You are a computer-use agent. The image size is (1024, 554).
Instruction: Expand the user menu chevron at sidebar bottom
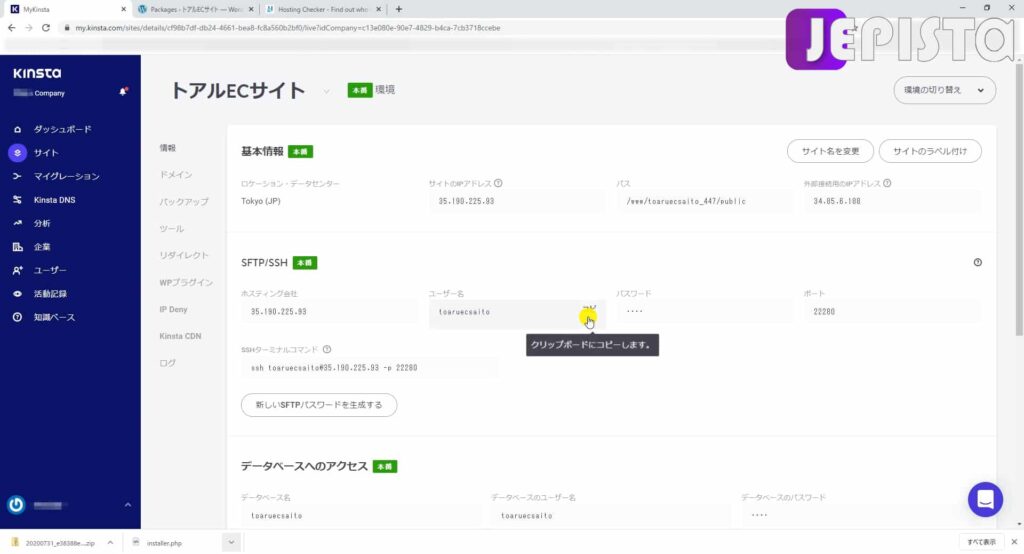(127, 505)
